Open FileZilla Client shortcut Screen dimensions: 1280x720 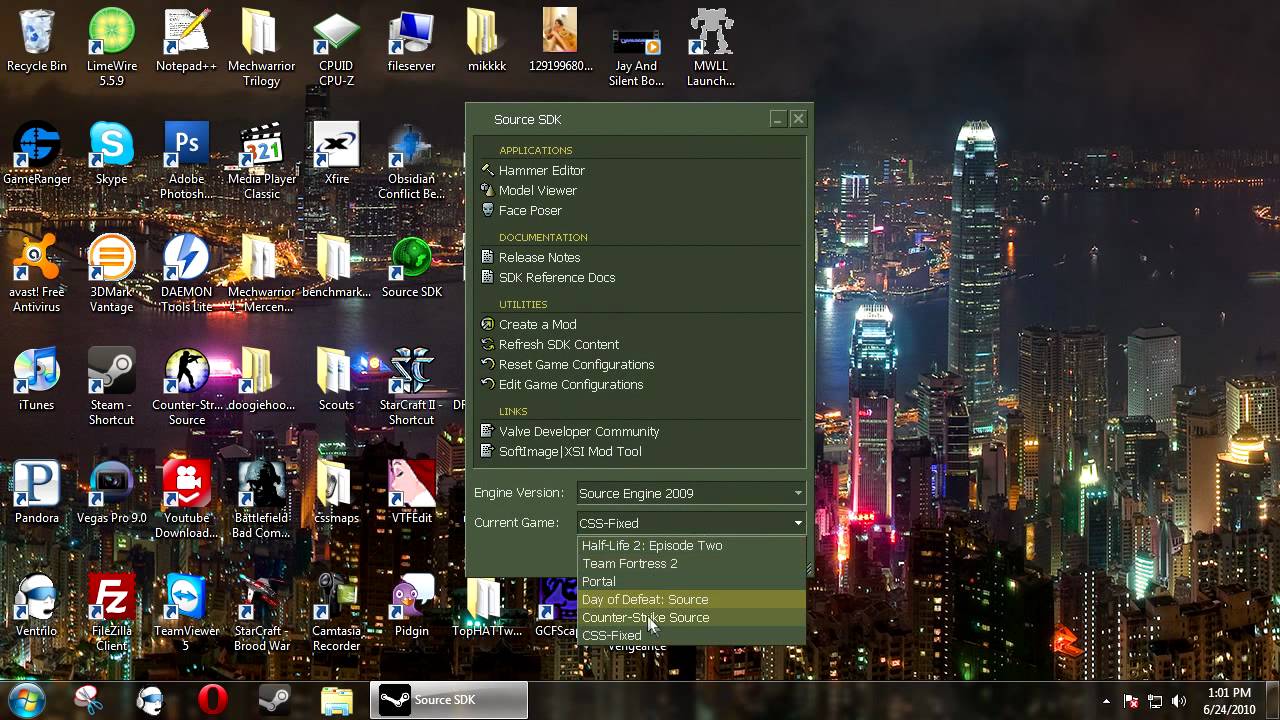[x=111, y=612]
